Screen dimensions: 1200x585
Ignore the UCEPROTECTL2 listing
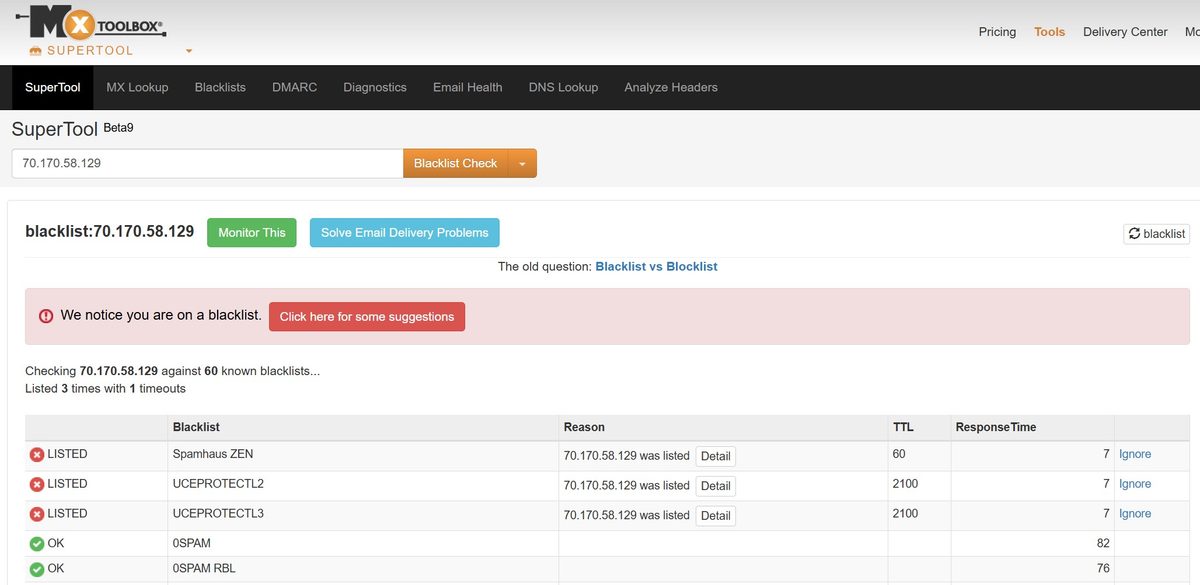tap(1135, 484)
